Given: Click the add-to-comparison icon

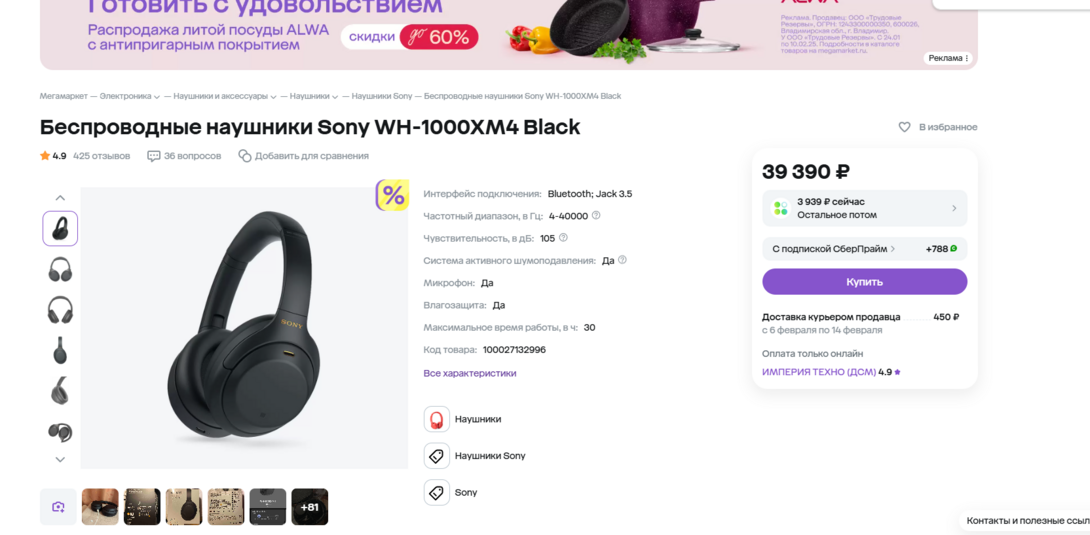Looking at the screenshot, I should pyautogui.click(x=244, y=156).
